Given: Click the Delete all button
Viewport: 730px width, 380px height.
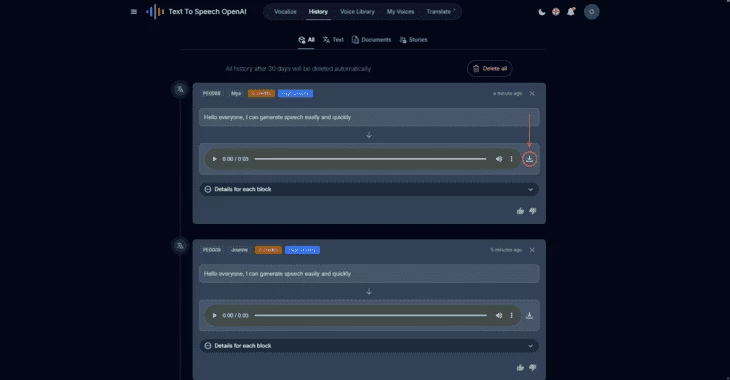Looking at the screenshot, I should [489, 68].
